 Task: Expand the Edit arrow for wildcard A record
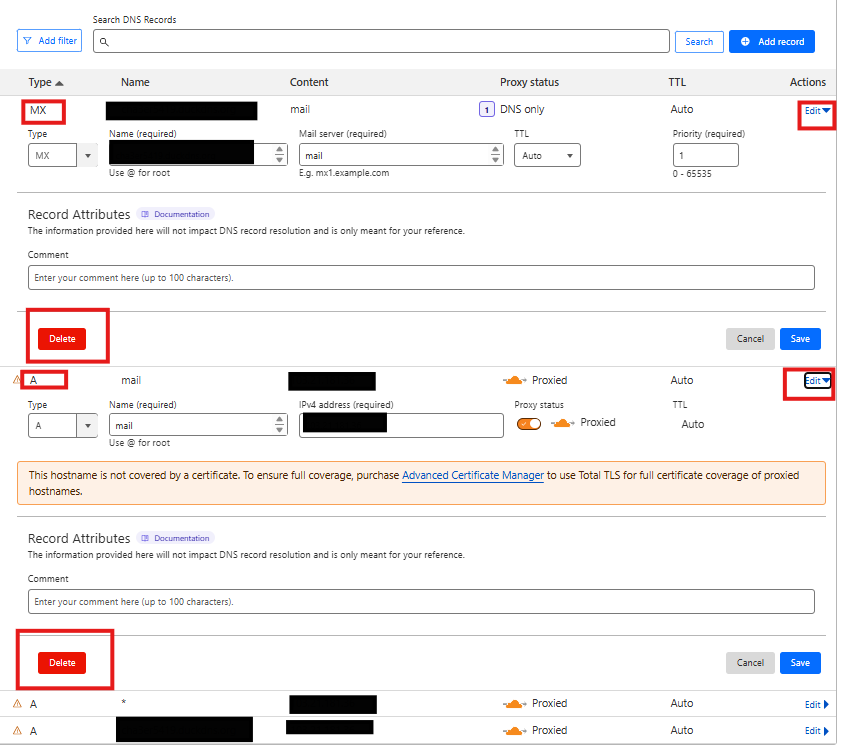816,705
